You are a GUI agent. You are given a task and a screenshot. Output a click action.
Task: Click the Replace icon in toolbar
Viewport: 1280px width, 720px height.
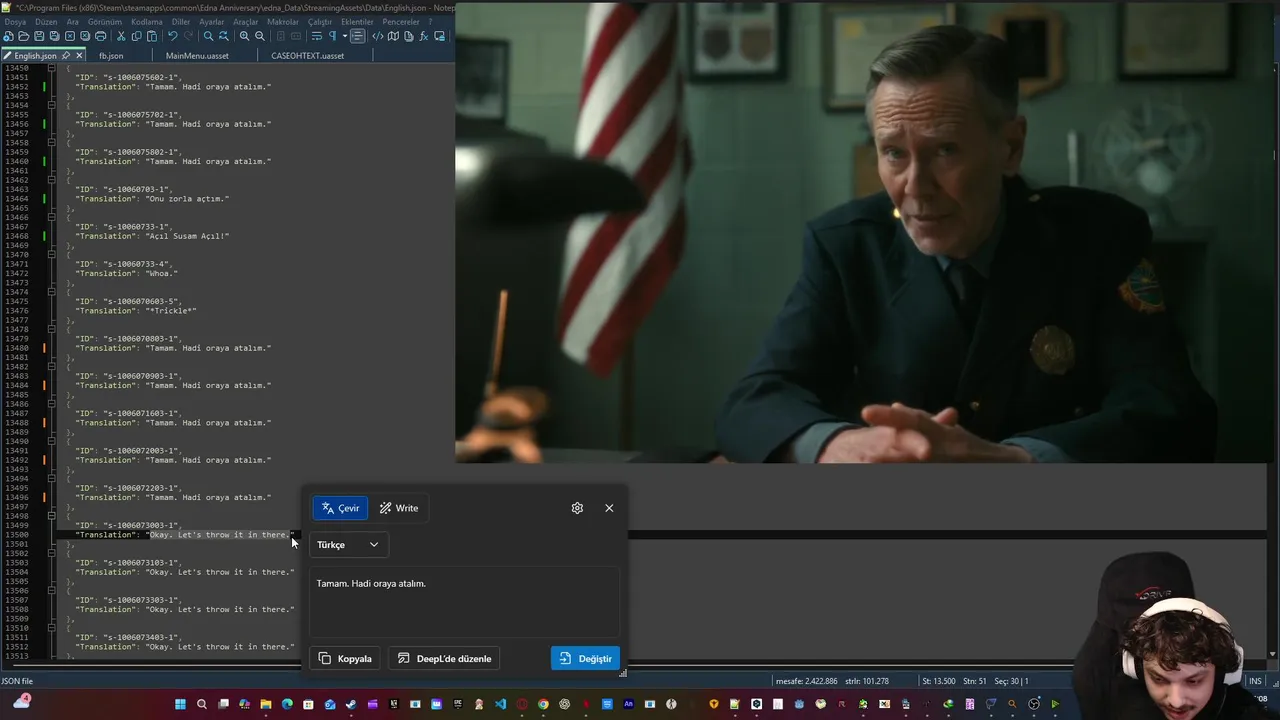pyautogui.click(x=224, y=36)
